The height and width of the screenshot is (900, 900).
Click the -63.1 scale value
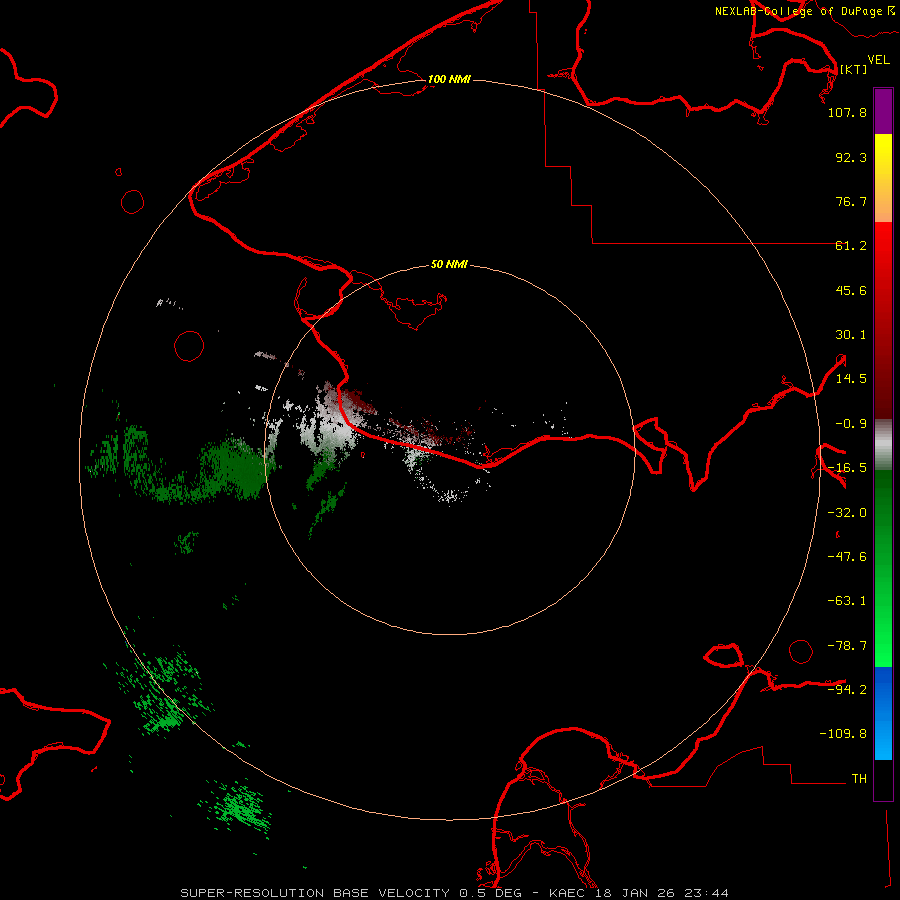pyautogui.click(x=847, y=601)
